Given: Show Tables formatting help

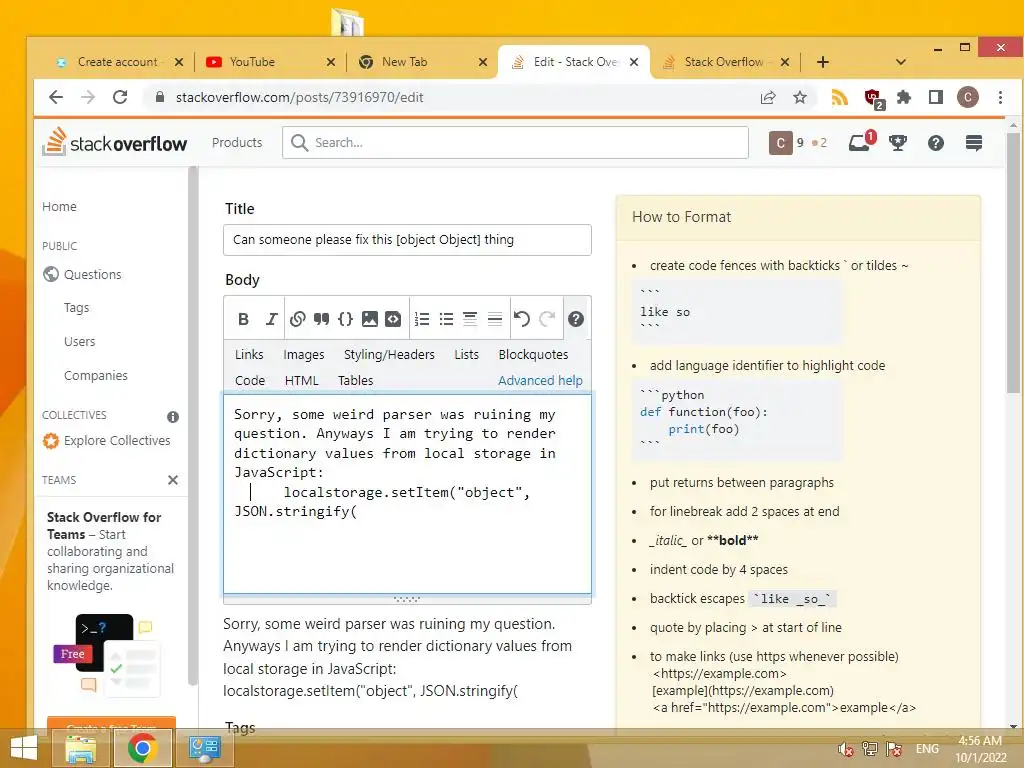Looking at the screenshot, I should pyautogui.click(x=355, y=380).
